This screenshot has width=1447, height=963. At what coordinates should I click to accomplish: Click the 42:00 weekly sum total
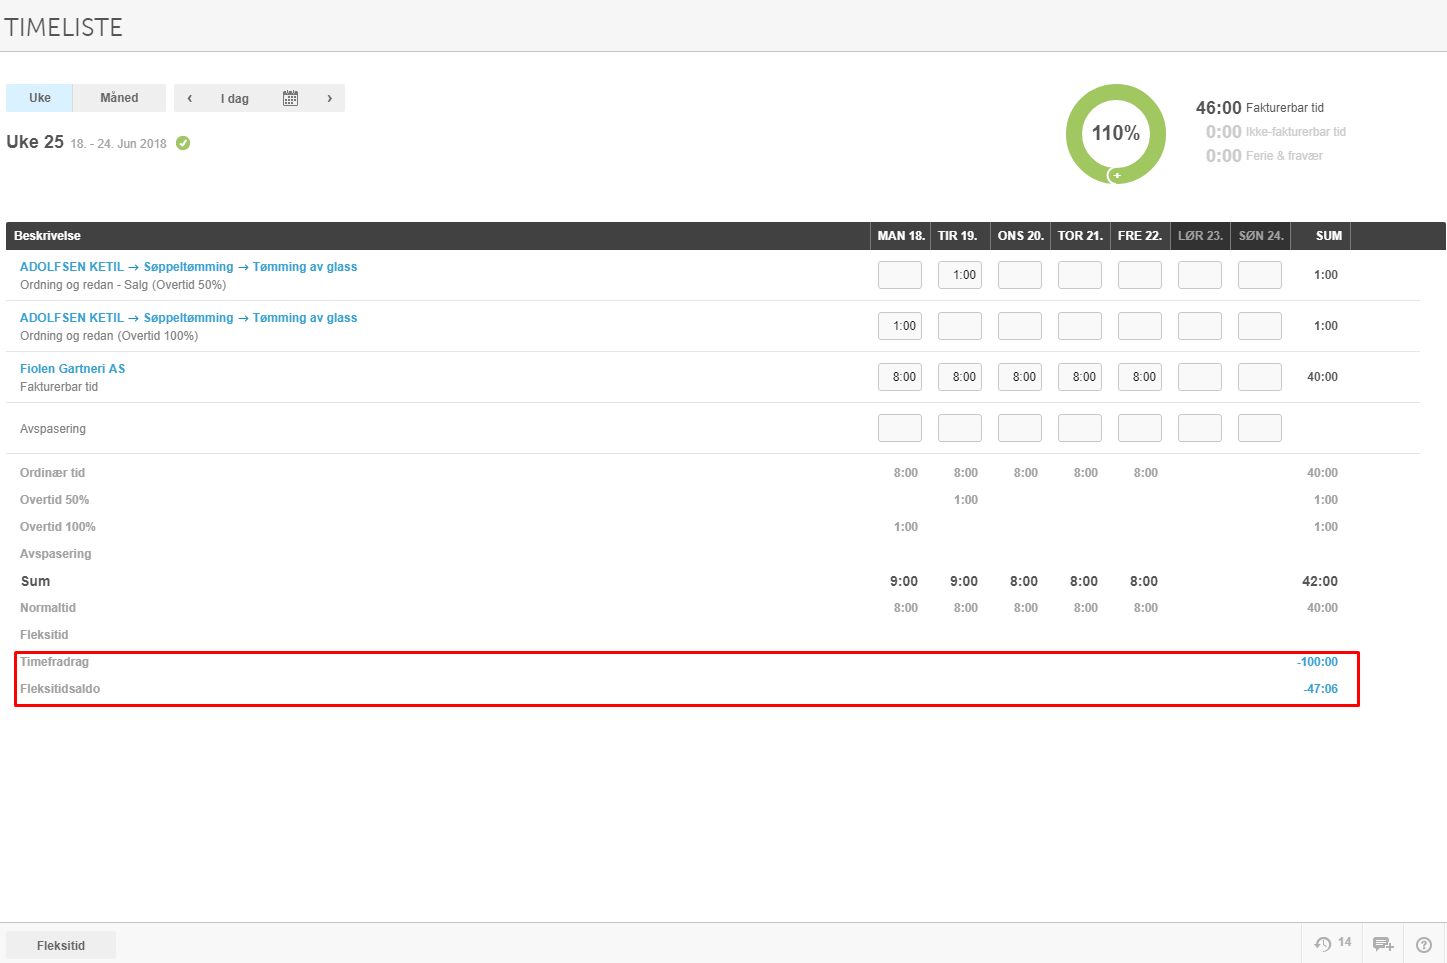click(1320, 581)
